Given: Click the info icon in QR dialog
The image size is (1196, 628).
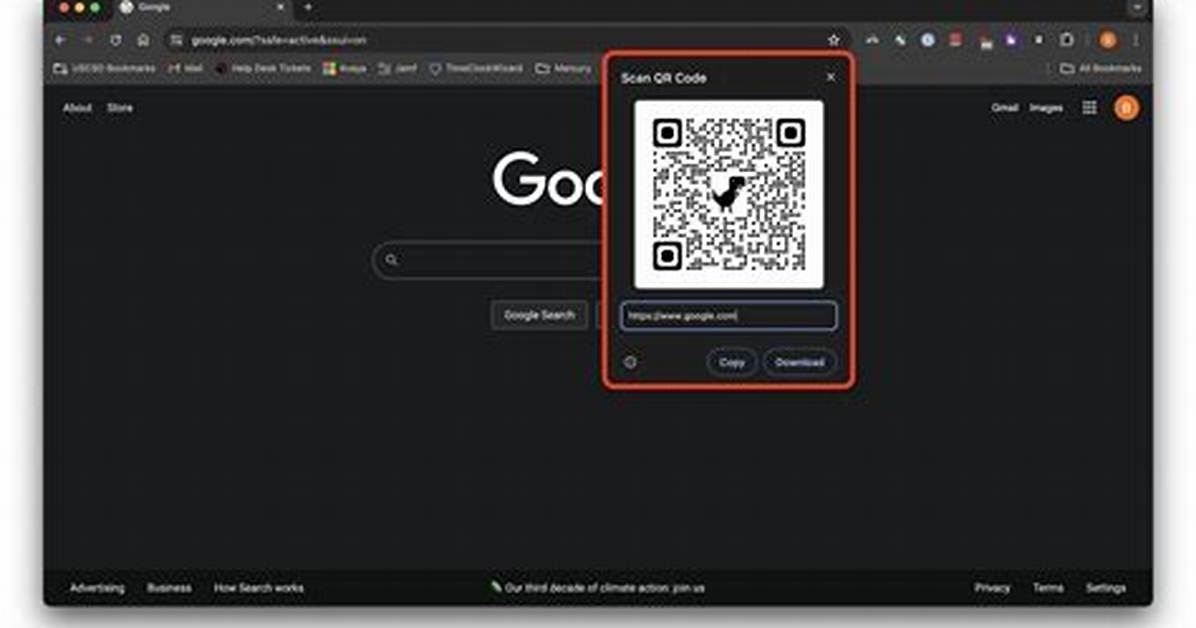Looking at the screenshot, I should tap(630, 362).
